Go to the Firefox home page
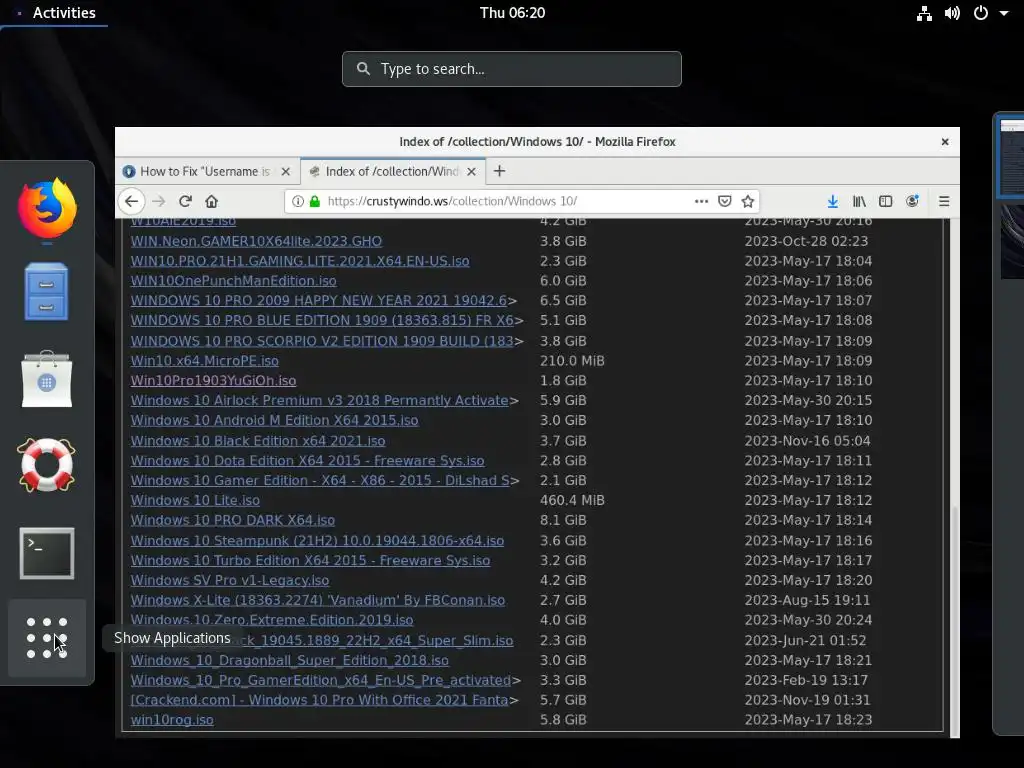 point(212,201)
